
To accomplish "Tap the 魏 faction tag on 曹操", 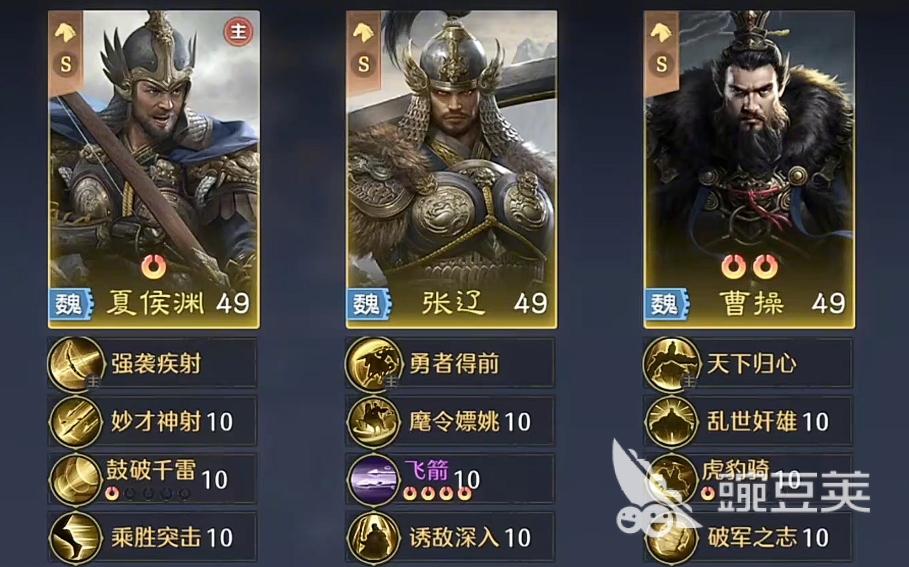I will [666, 304].
